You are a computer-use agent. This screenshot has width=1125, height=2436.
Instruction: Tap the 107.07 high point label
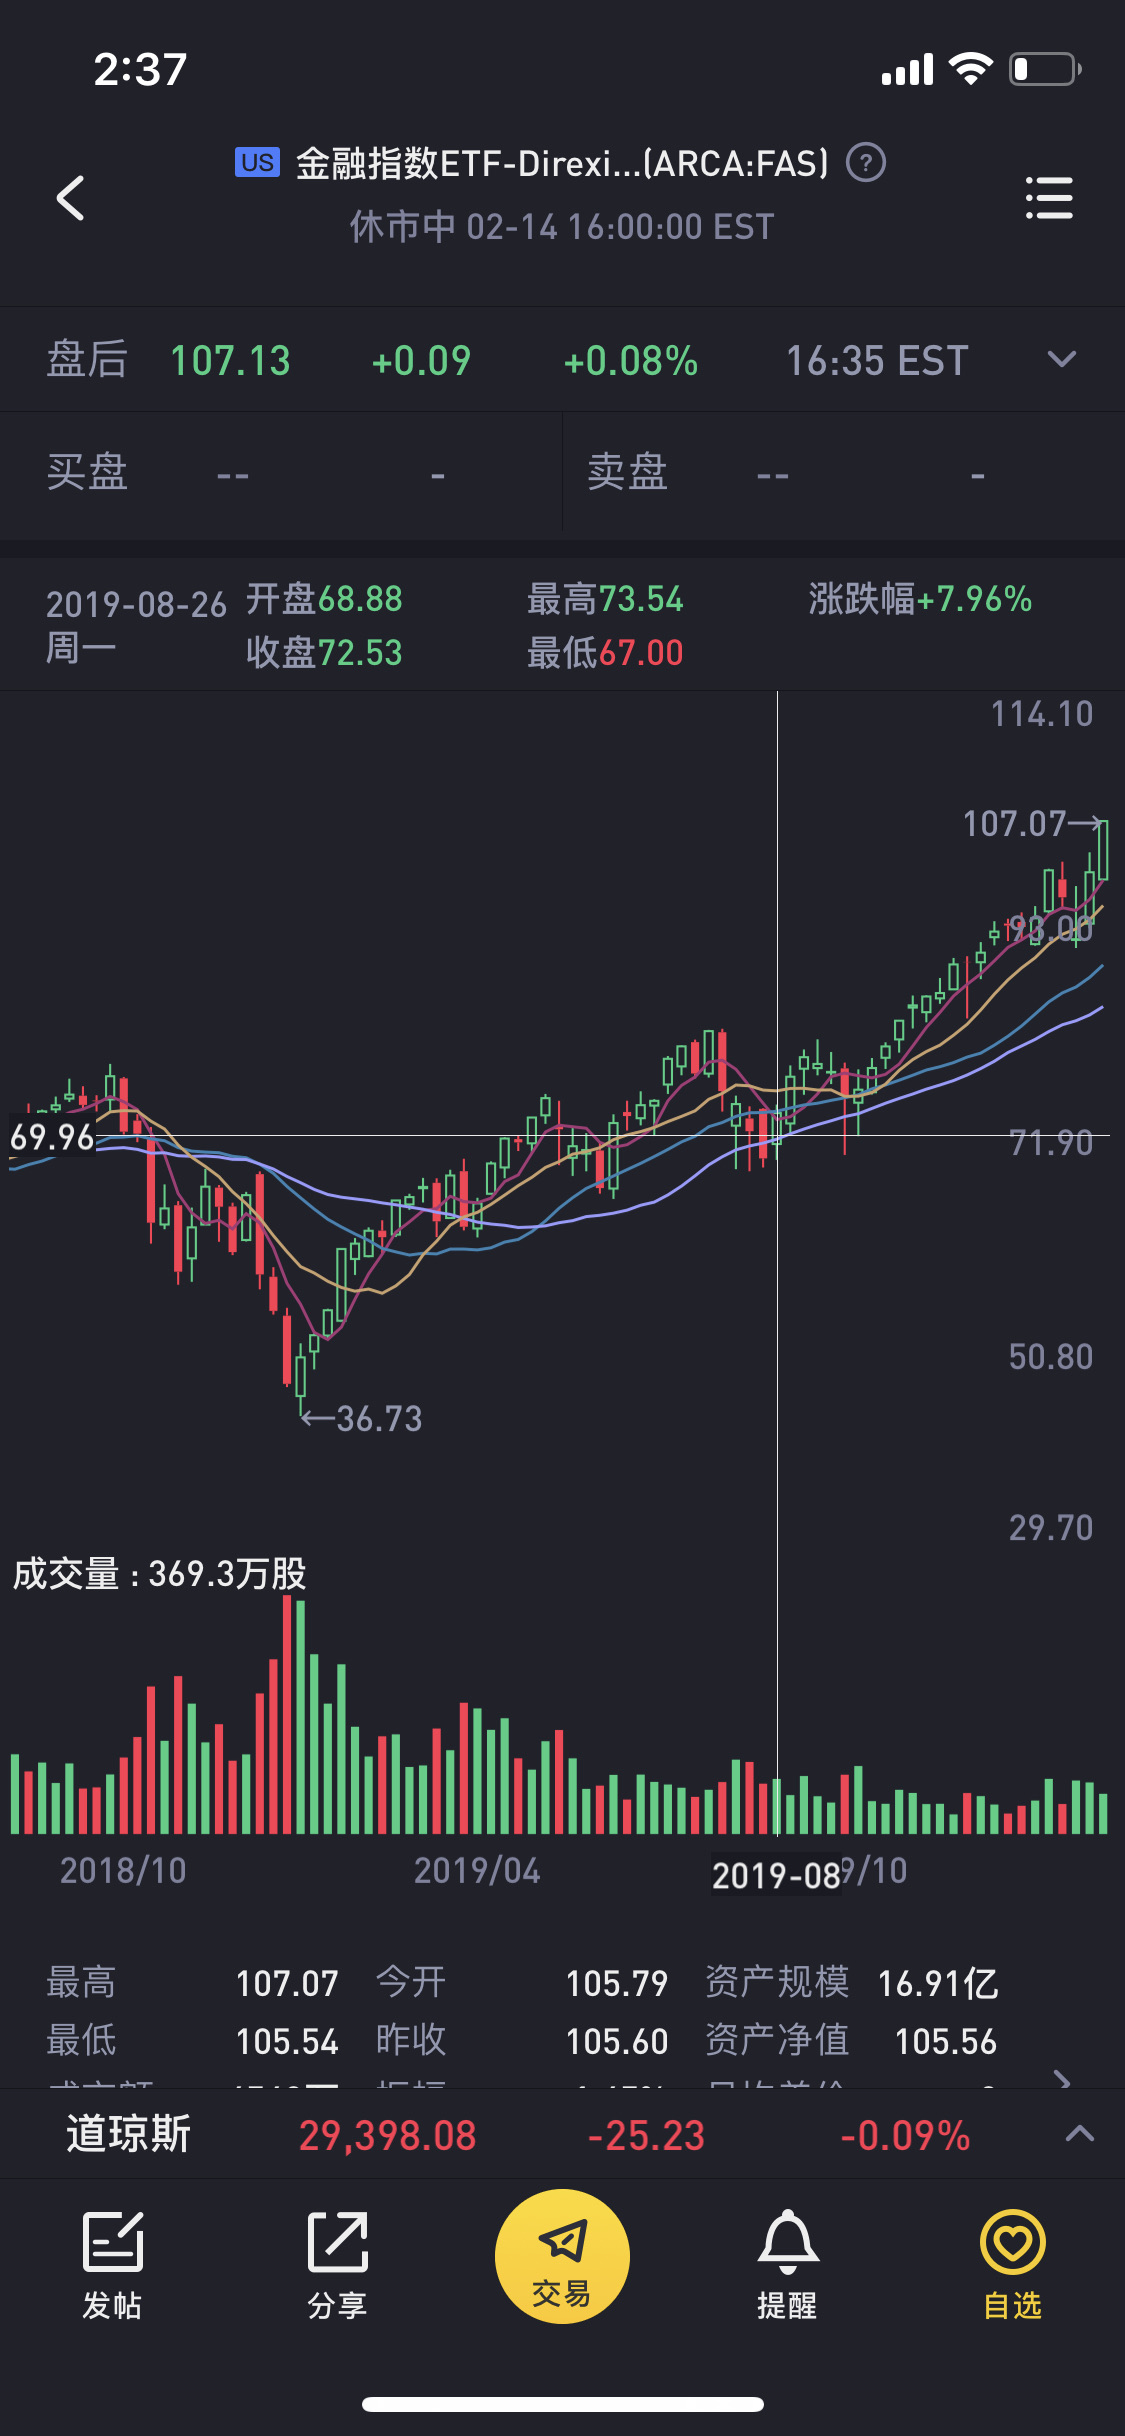click(x=1014, y=824)
